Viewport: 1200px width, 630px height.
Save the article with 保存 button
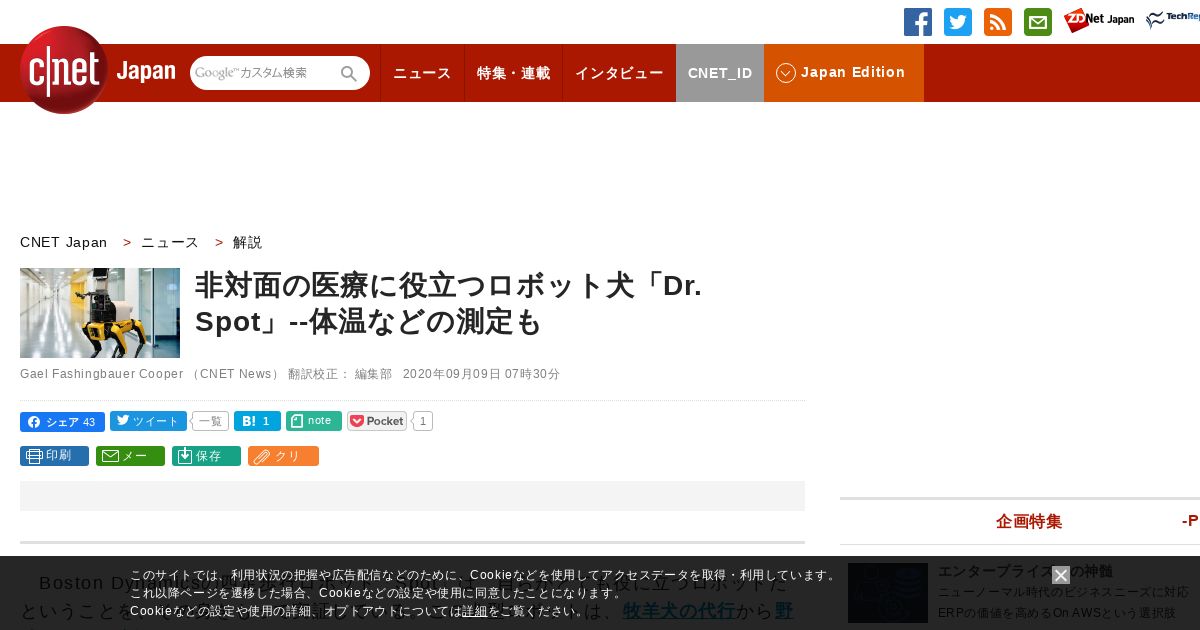(206, 456)
